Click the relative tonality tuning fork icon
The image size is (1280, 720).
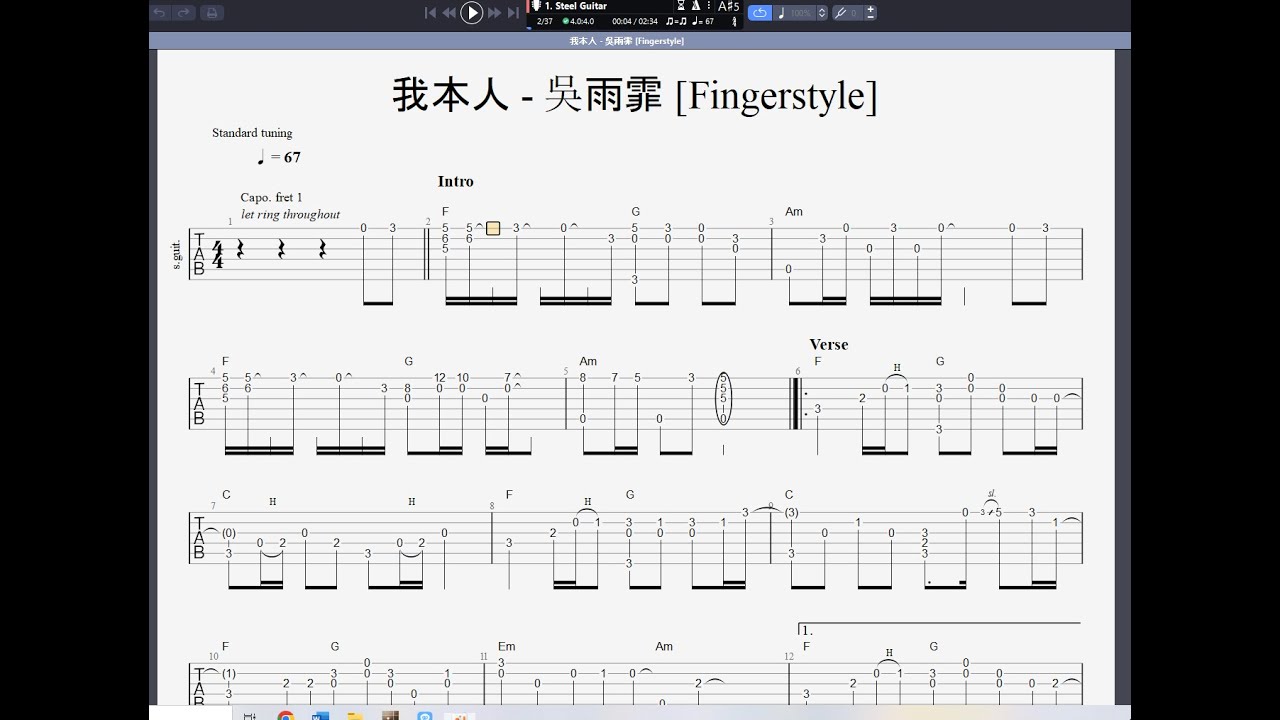pos(841,13)
